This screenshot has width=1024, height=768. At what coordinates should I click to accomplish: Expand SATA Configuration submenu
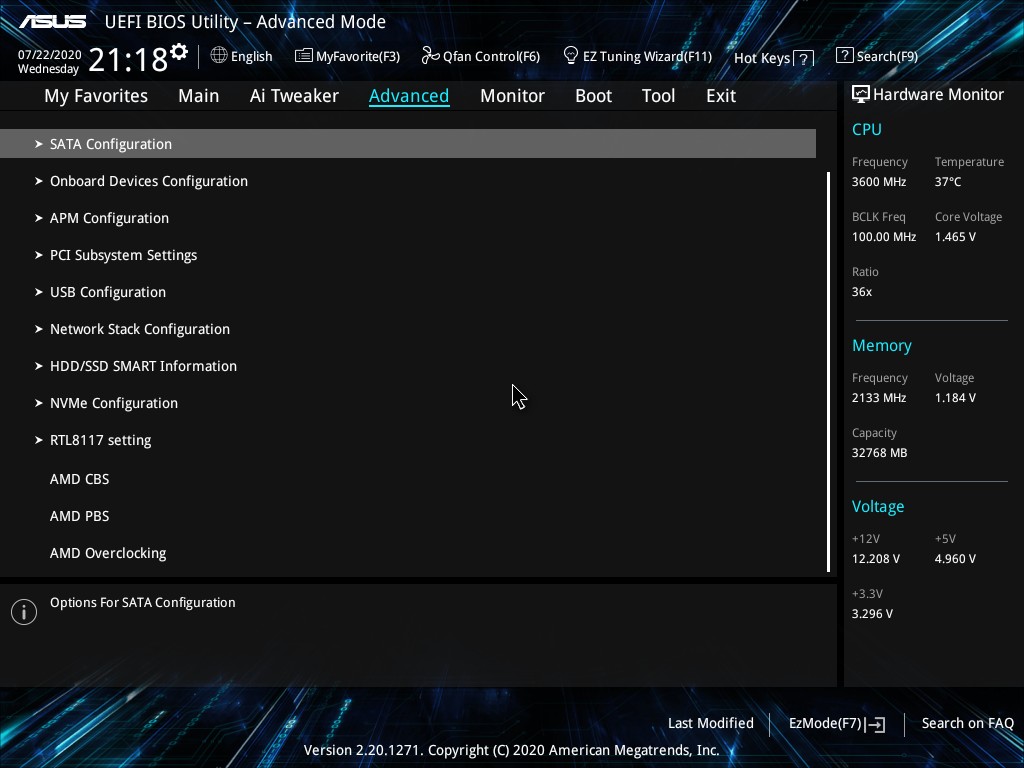110,144
